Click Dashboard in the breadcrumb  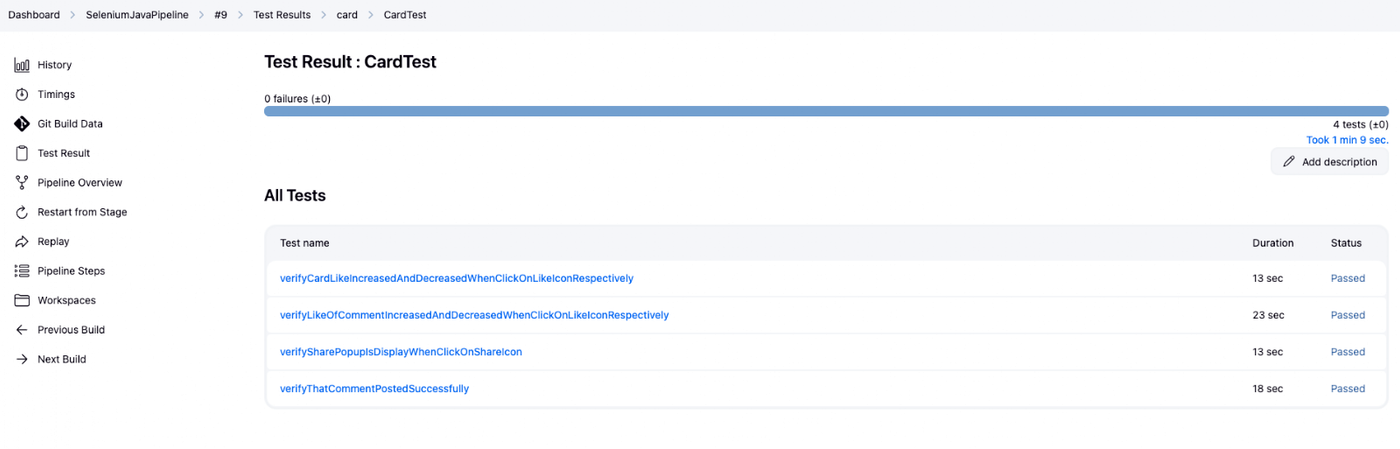point(34,15)
